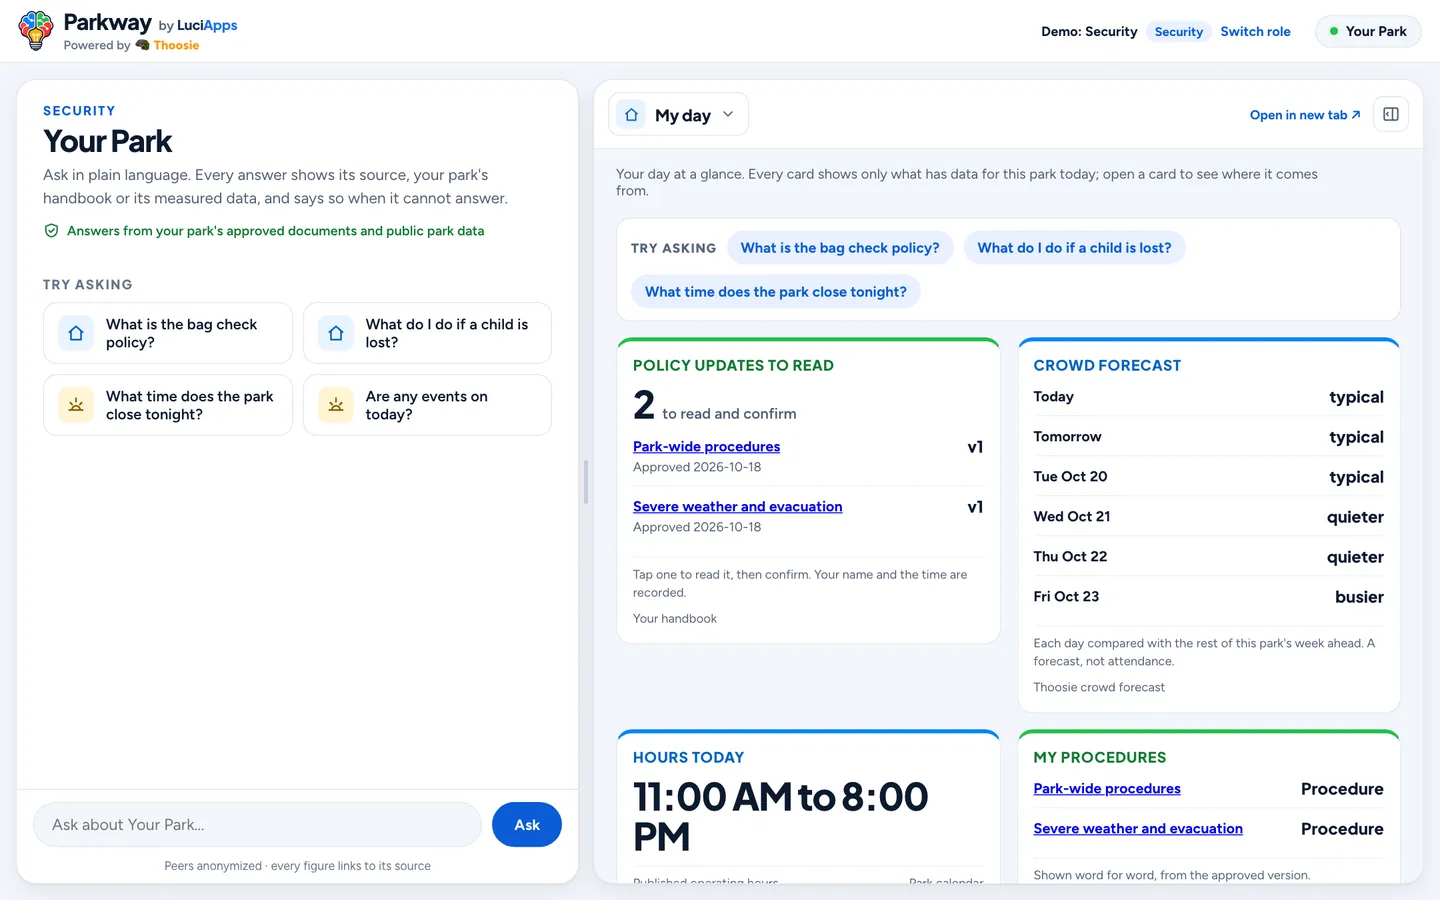Click the 'Demo: Security' label
This screenshot has width=1440, height=900.
[x=1089, y=32]
